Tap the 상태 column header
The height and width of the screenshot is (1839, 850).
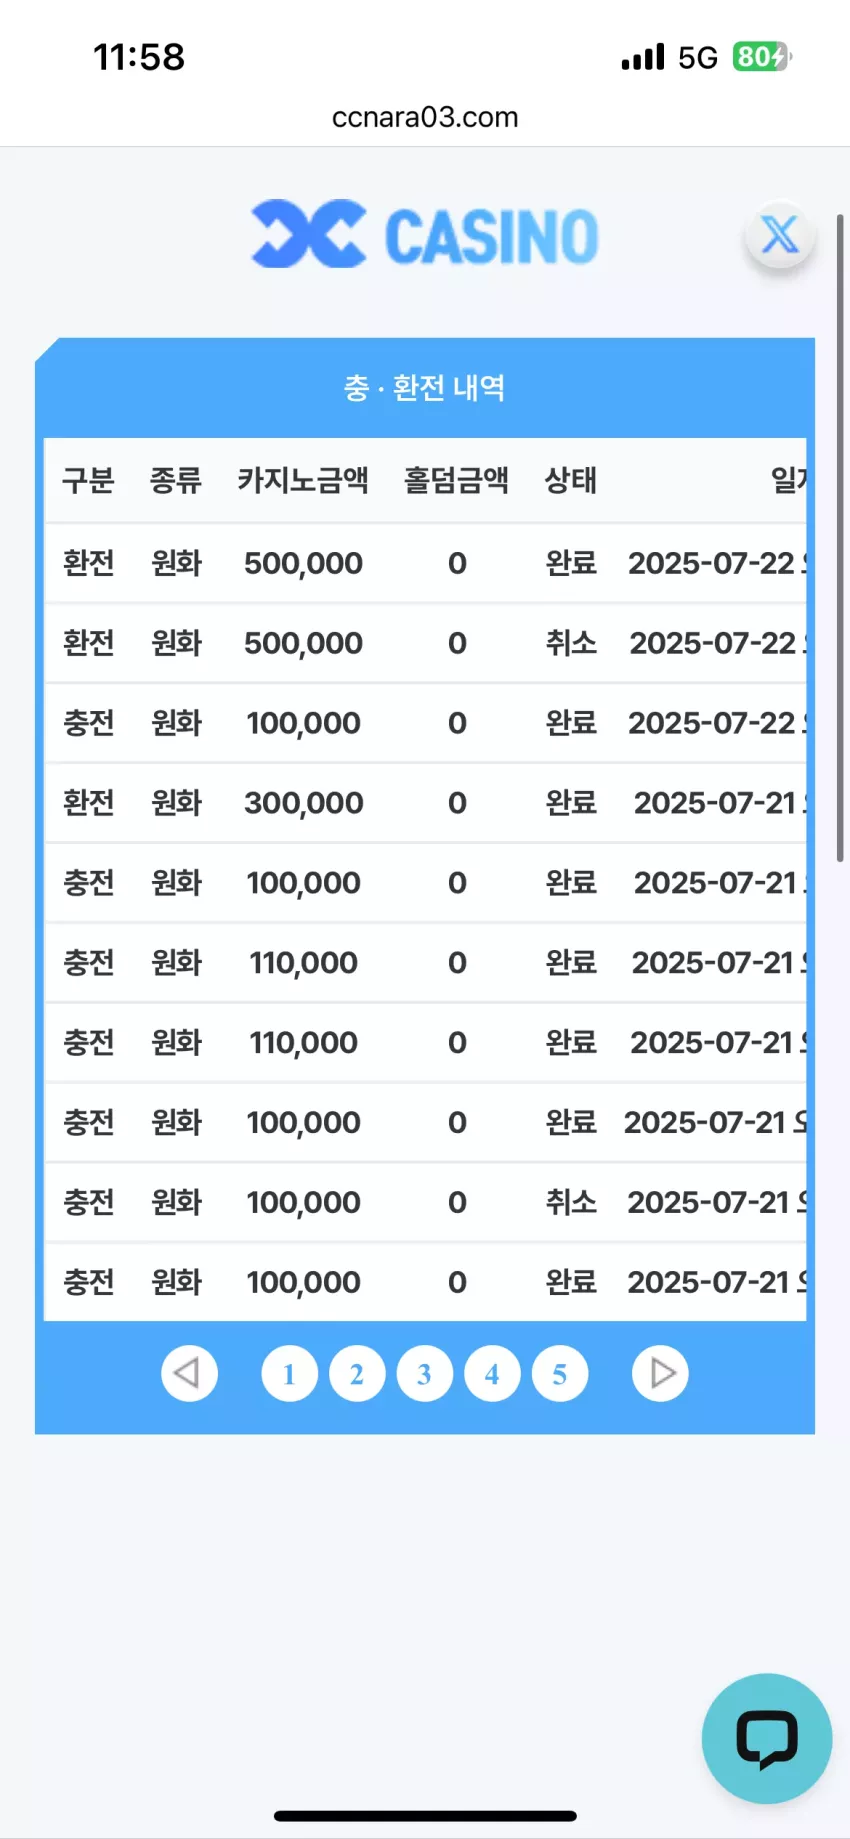tap(571, 480)
